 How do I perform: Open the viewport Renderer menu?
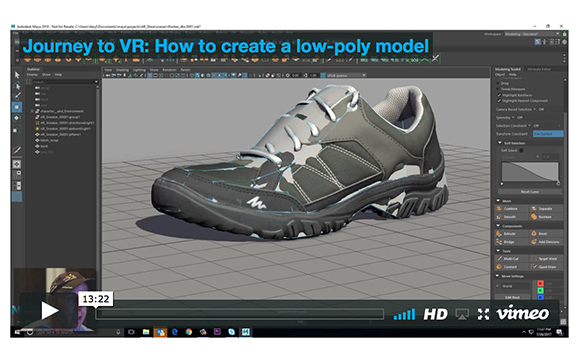click(x=169, y=70)
